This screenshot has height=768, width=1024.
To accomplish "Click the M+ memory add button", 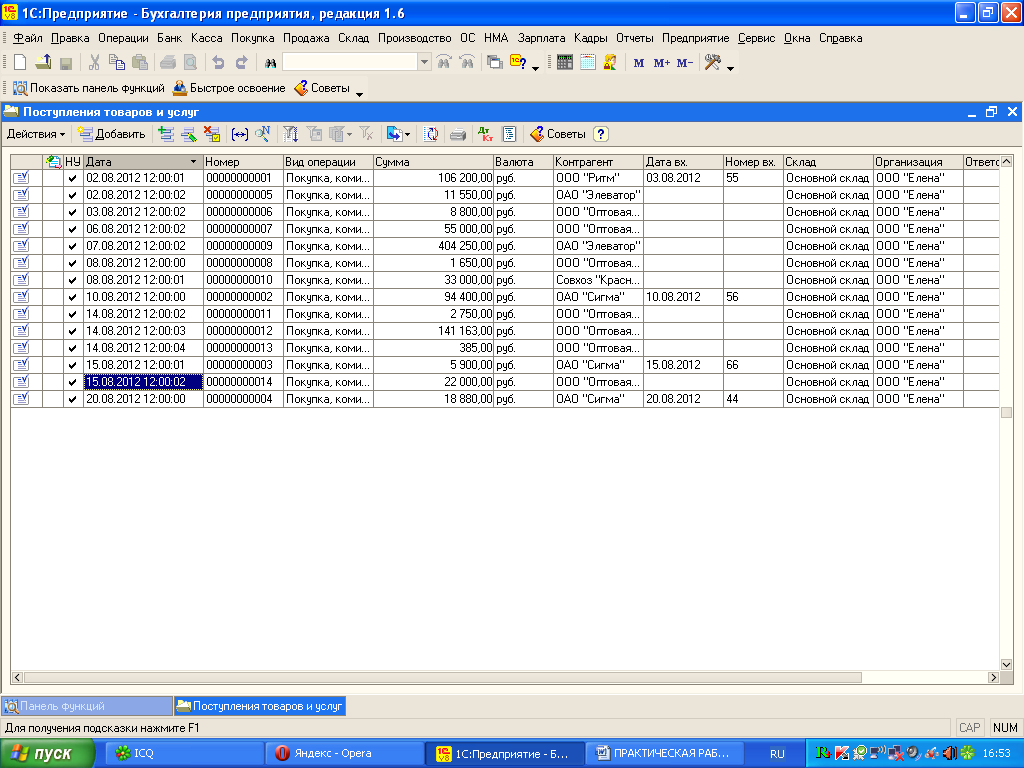I will coord(662,63).
